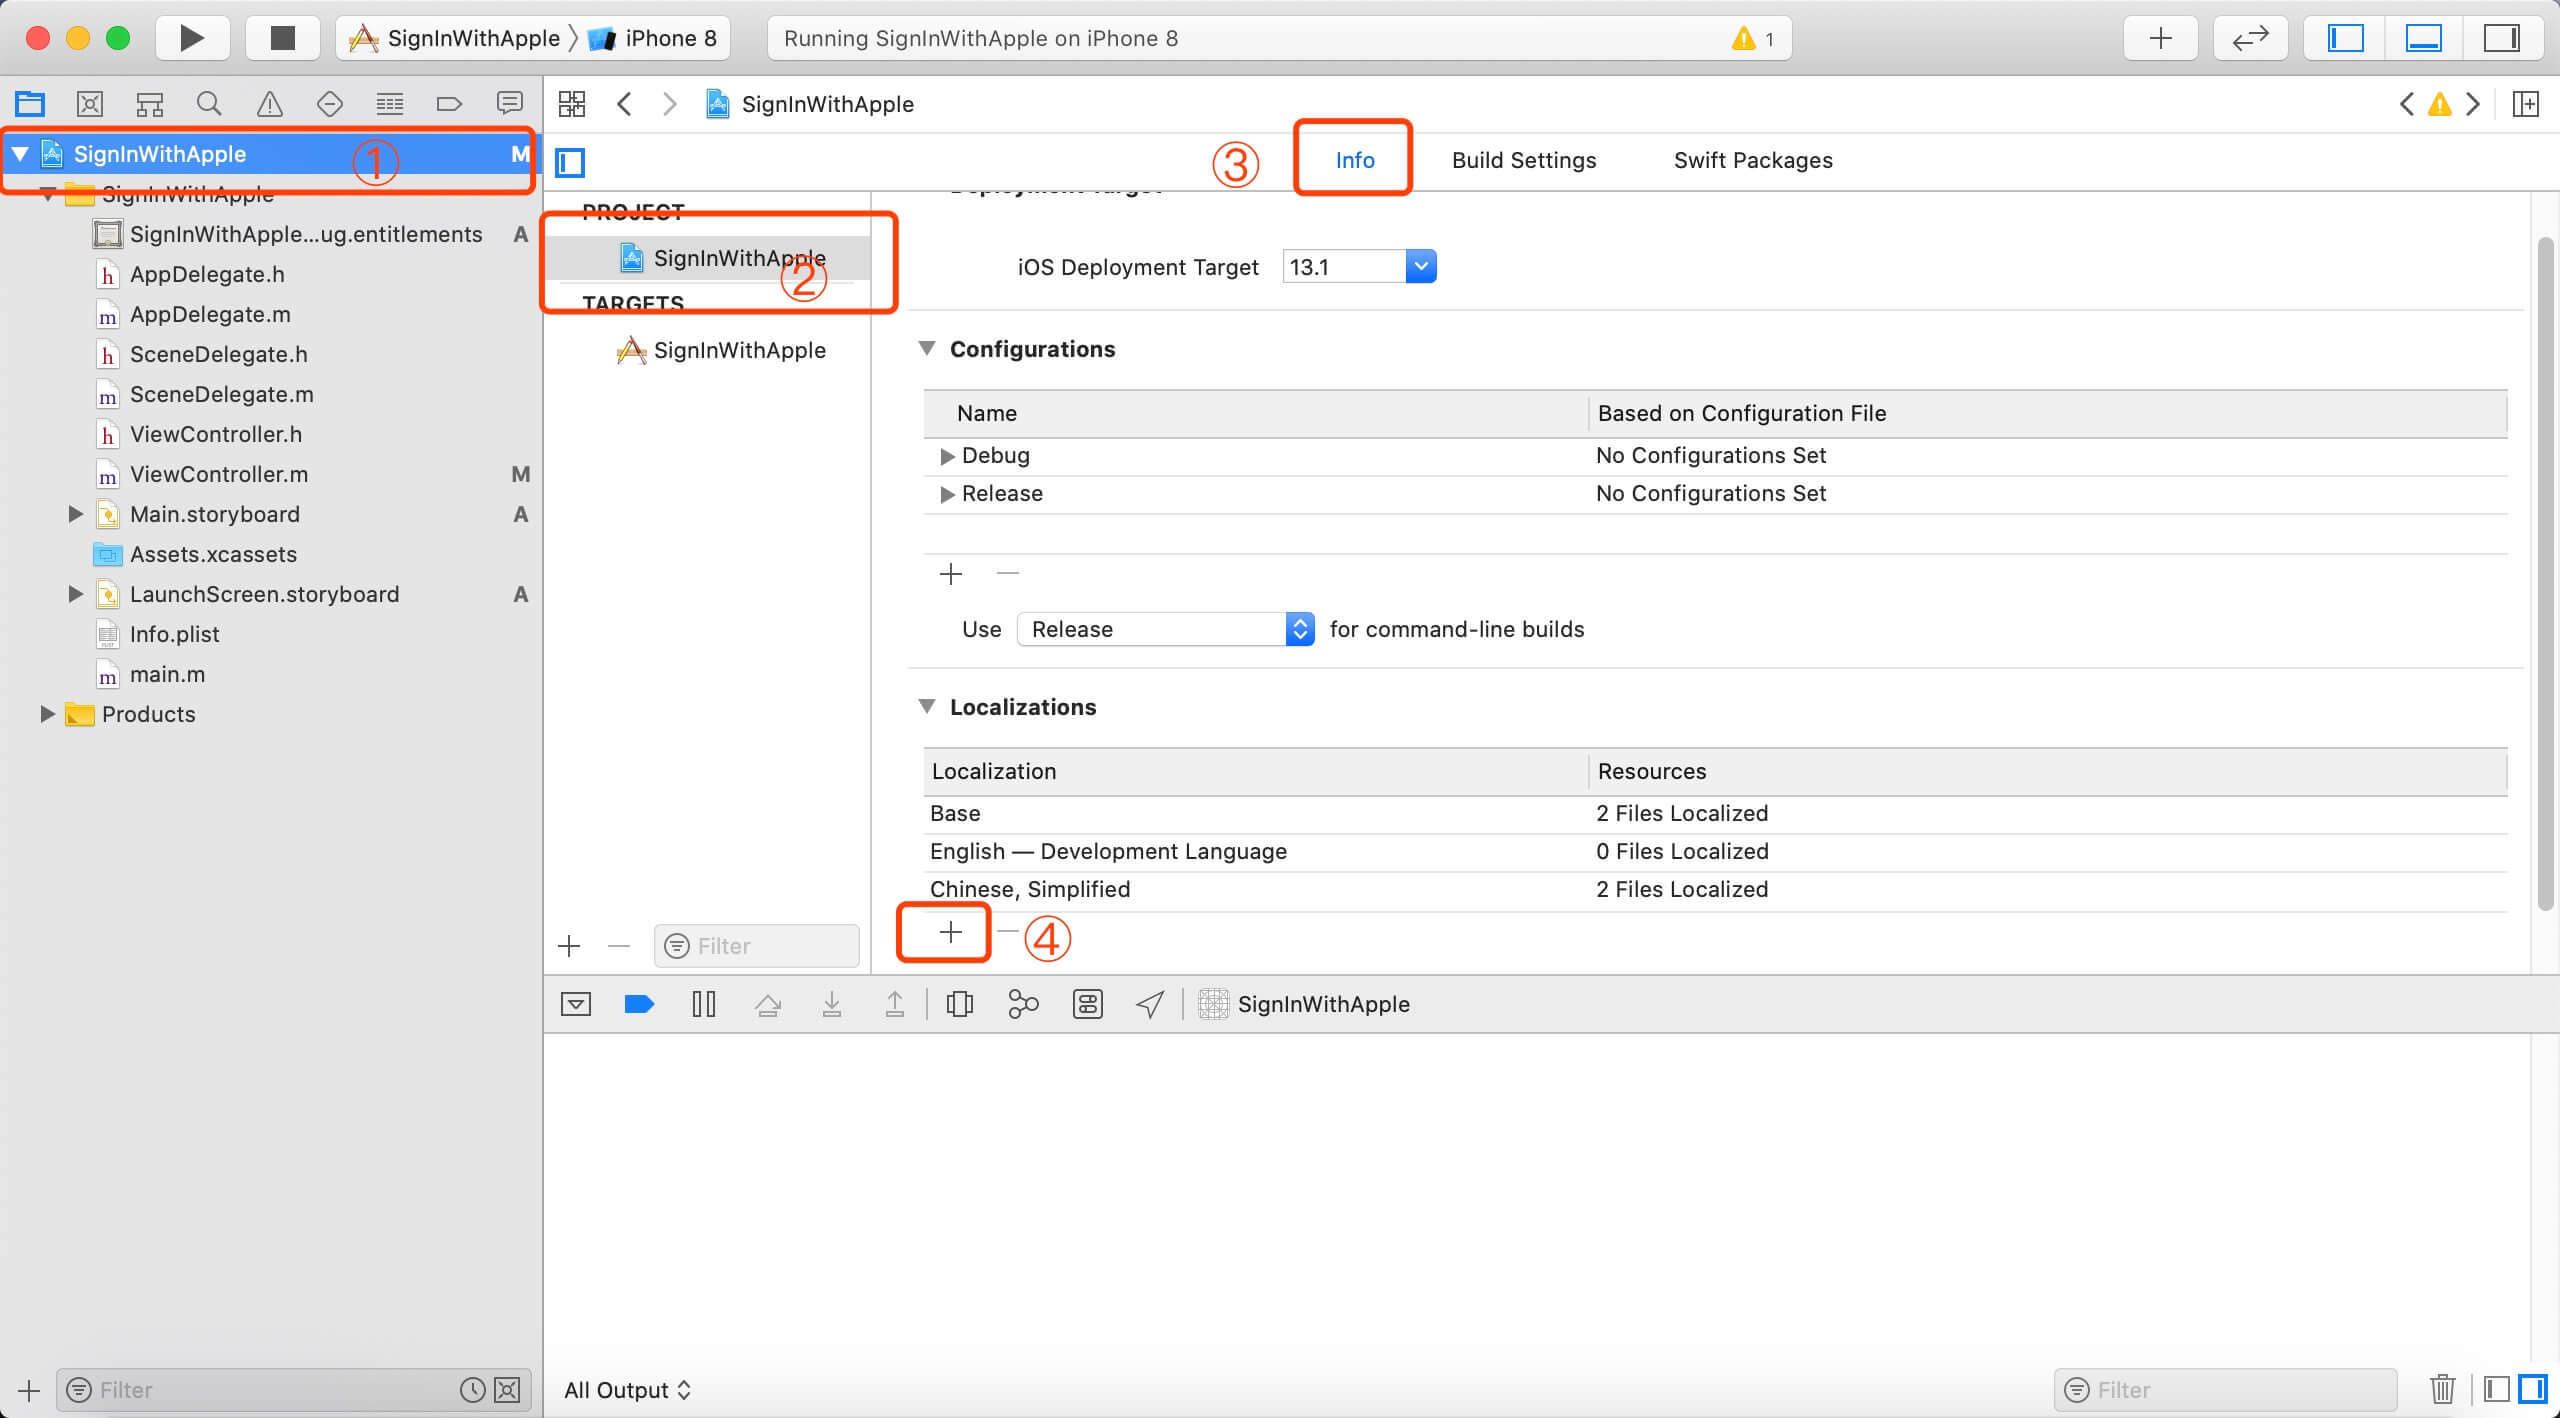Show the Find navigator magnifier
Viewport: 2560px width, 1418px height.
(209, 103)
